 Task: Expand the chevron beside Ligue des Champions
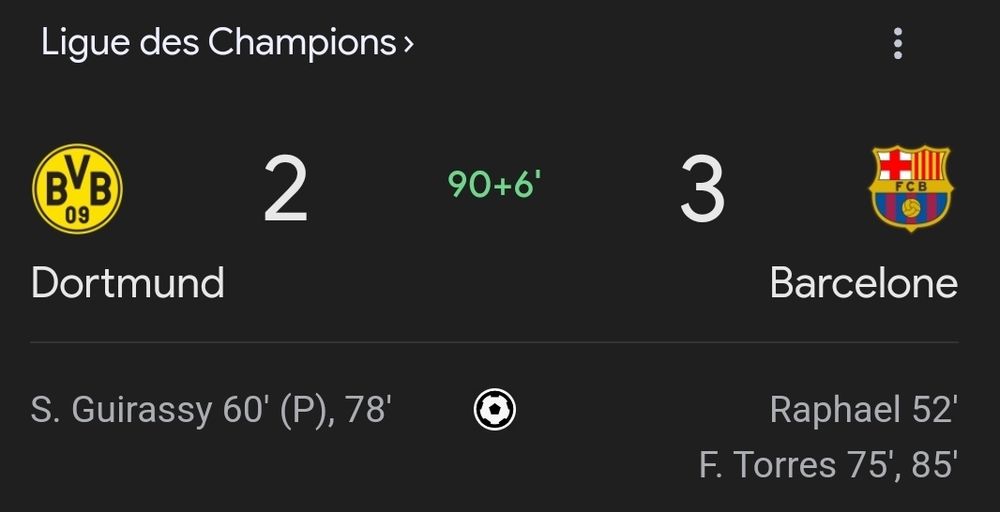408,44
